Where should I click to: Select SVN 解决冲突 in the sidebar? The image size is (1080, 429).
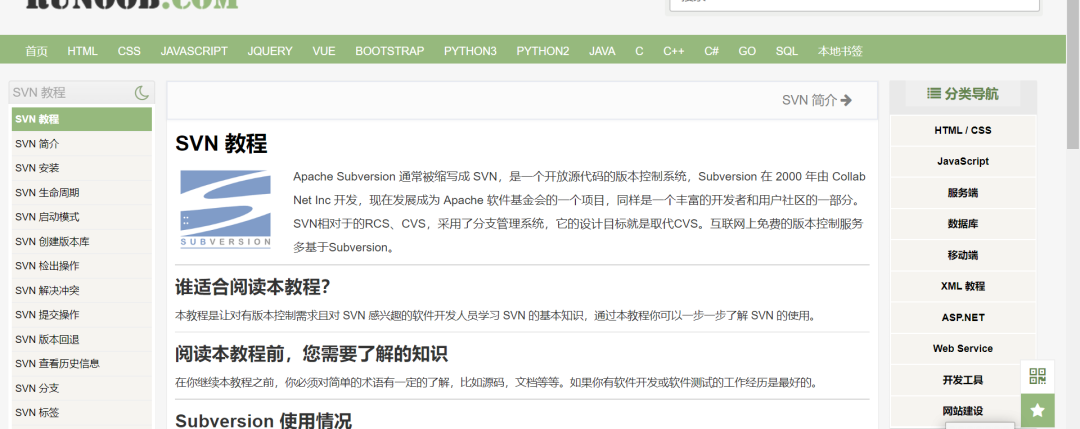[81, 291]
